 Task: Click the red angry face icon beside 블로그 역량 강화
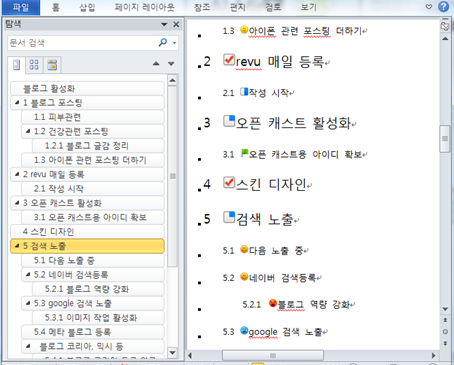point(273,303)
